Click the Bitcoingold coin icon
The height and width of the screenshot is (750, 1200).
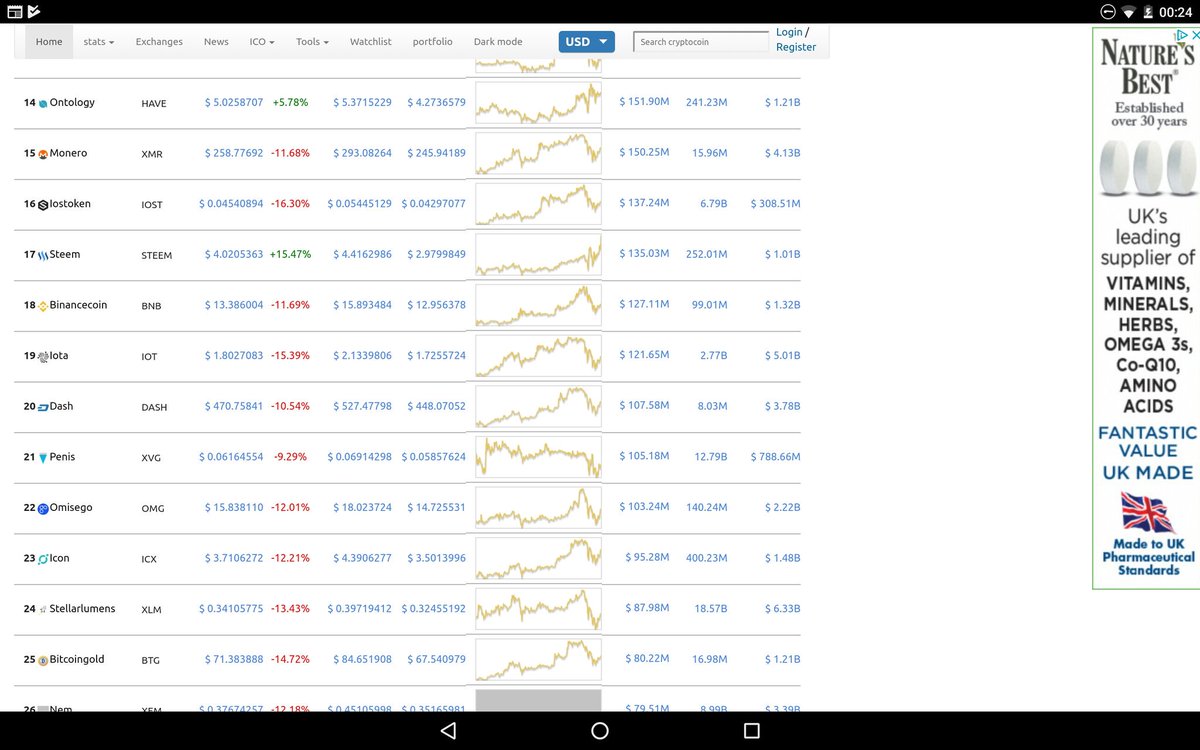tap(43, 661)
